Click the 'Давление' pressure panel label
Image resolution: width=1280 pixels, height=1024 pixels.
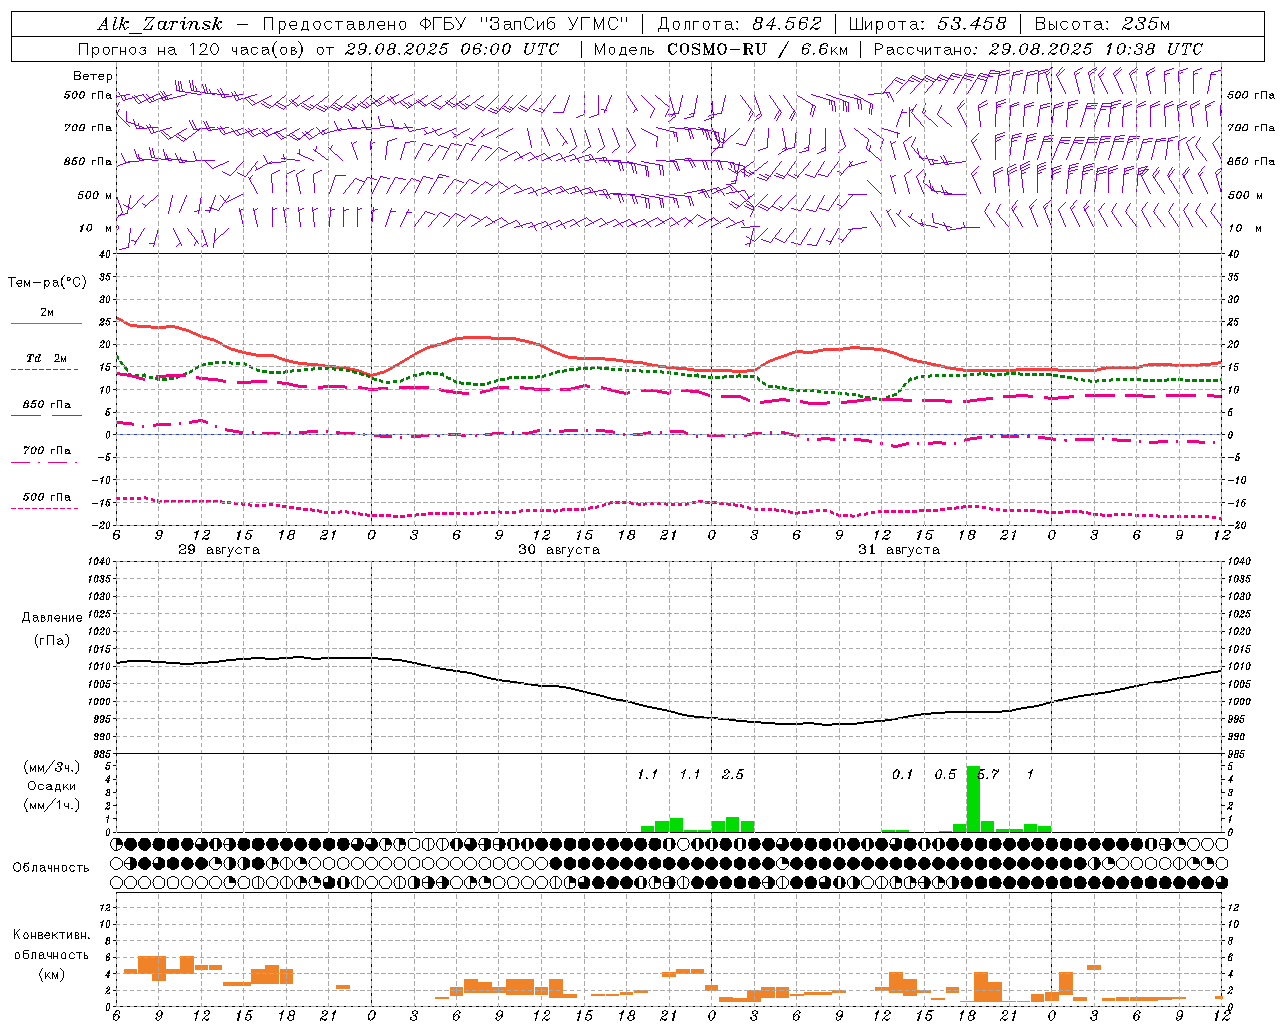(x=52, y=618)
